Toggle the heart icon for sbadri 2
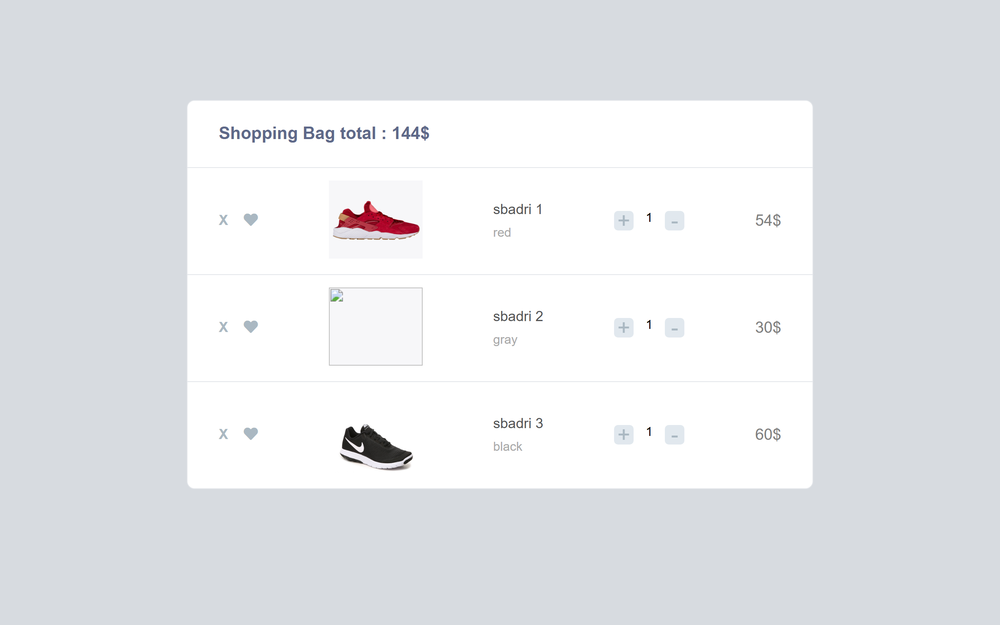This screenshot has height=625, width=1000. (251, 327)
